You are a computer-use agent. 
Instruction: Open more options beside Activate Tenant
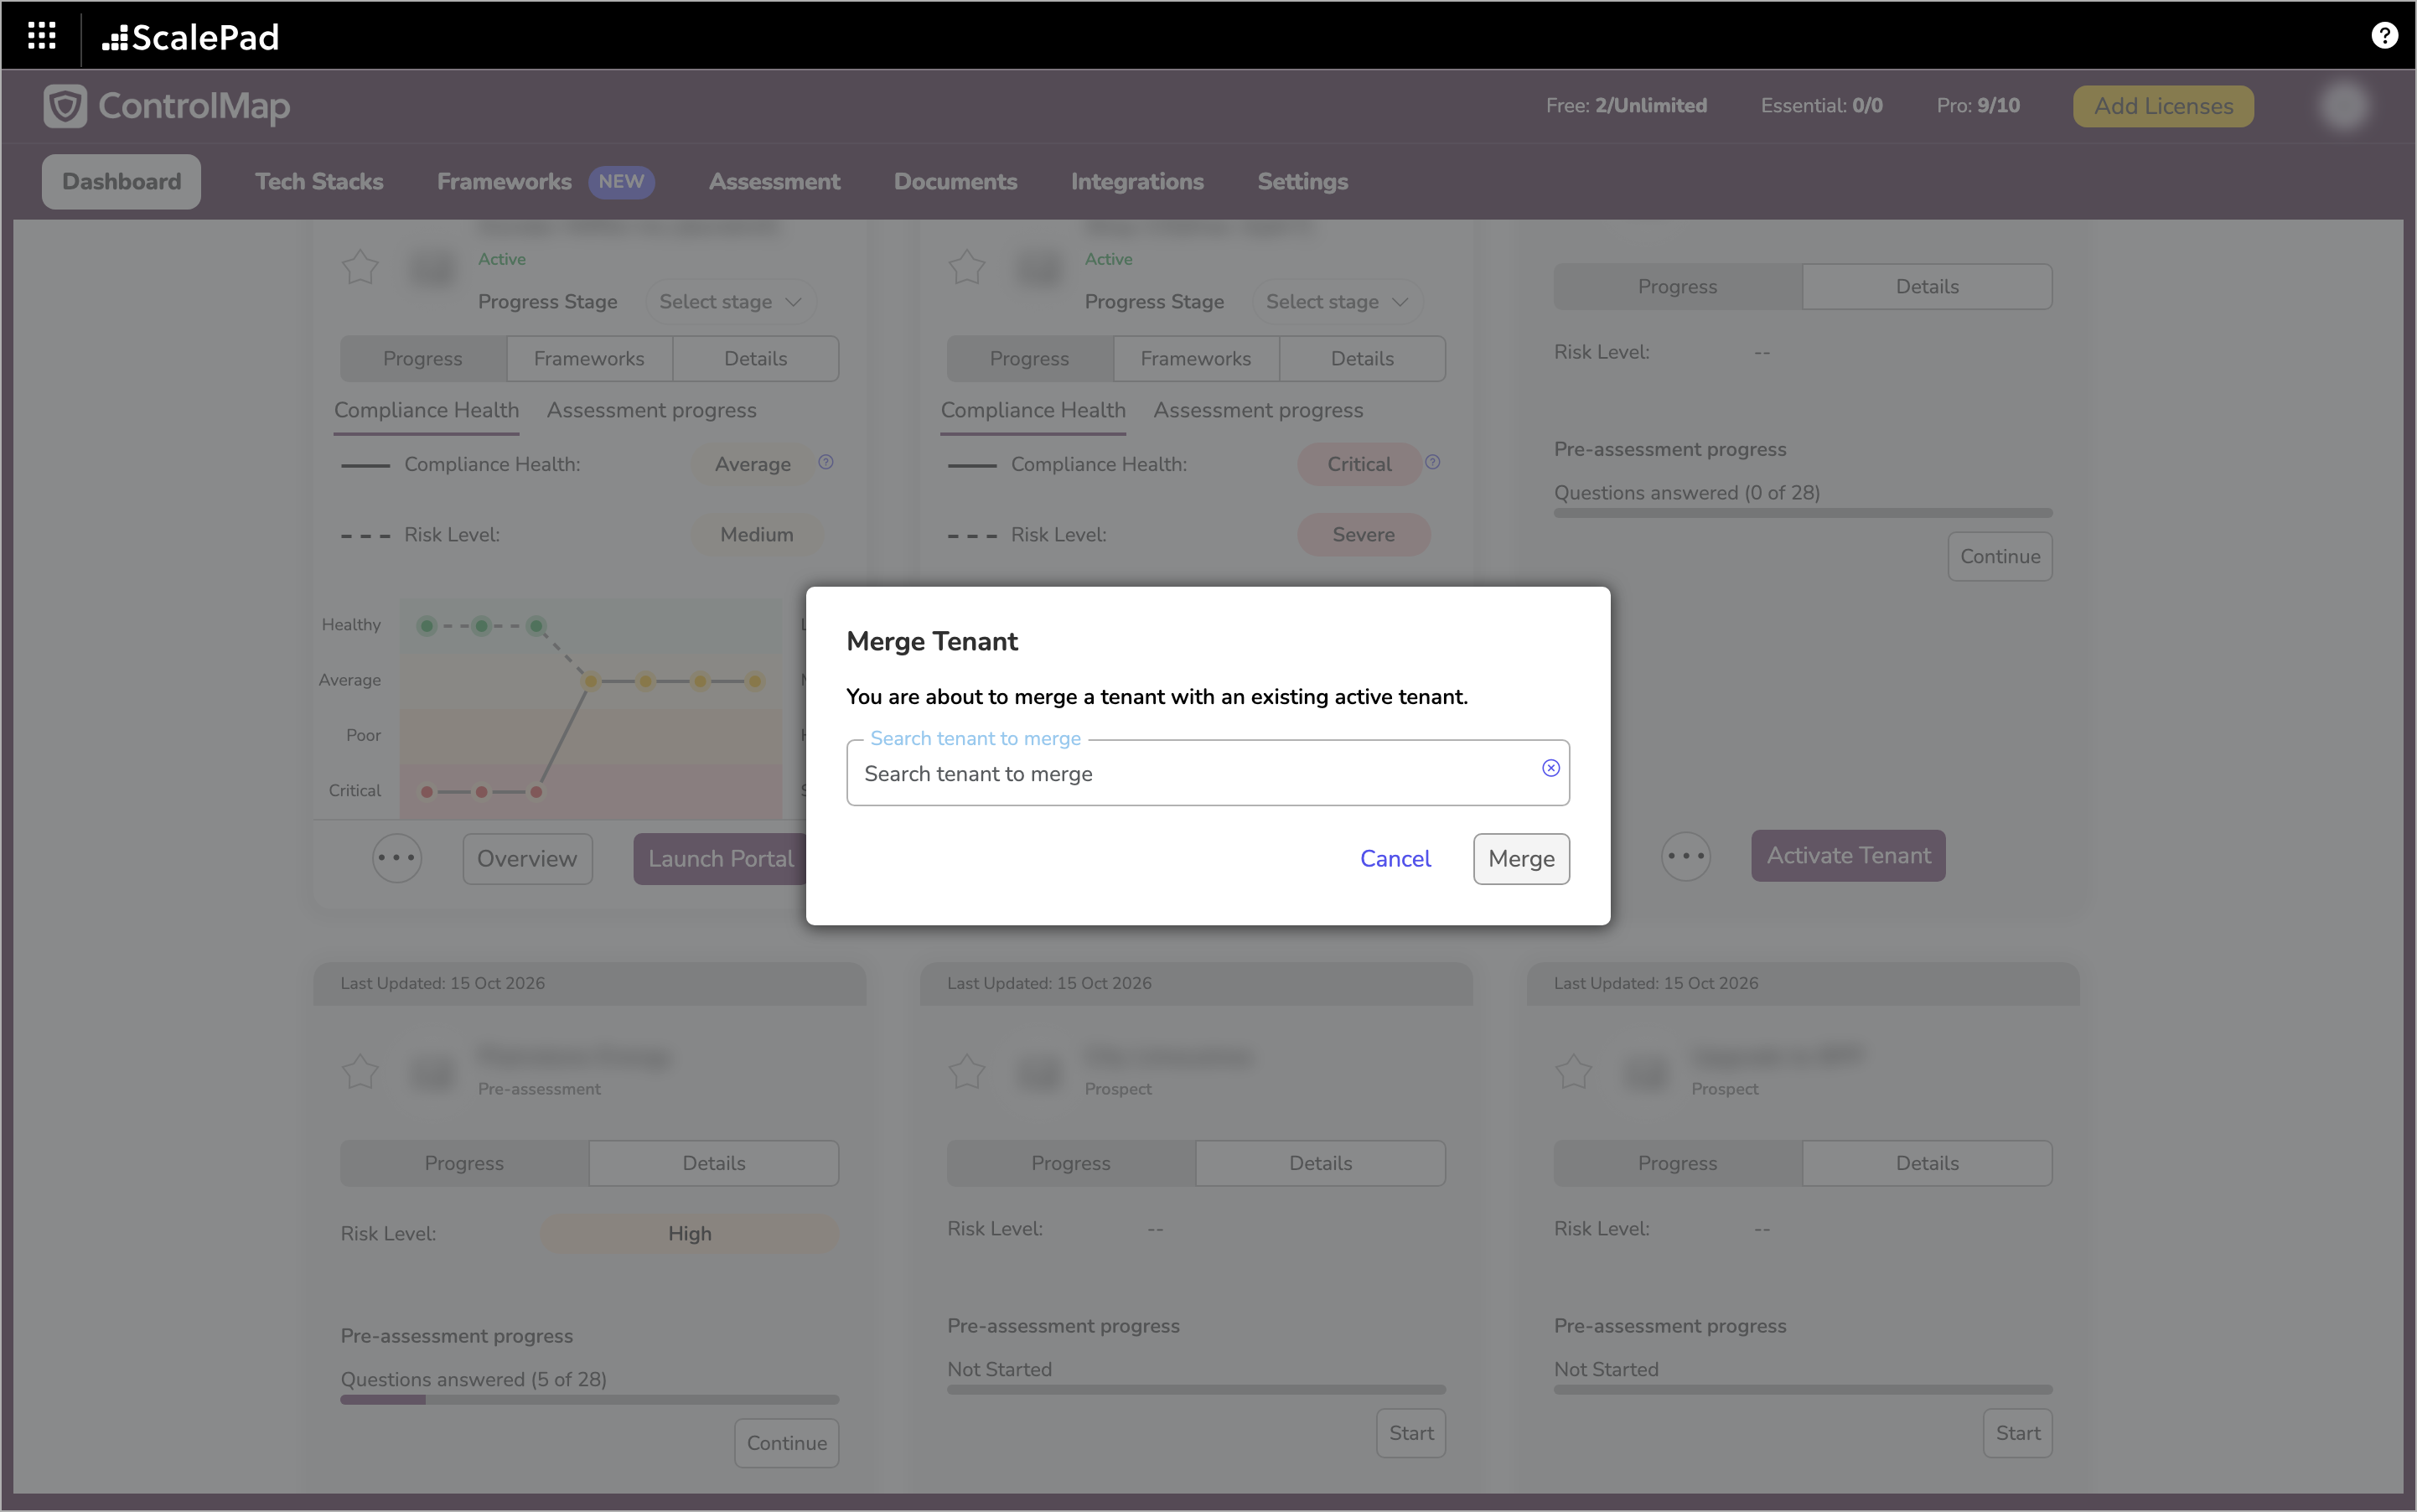click(1686, 856)
